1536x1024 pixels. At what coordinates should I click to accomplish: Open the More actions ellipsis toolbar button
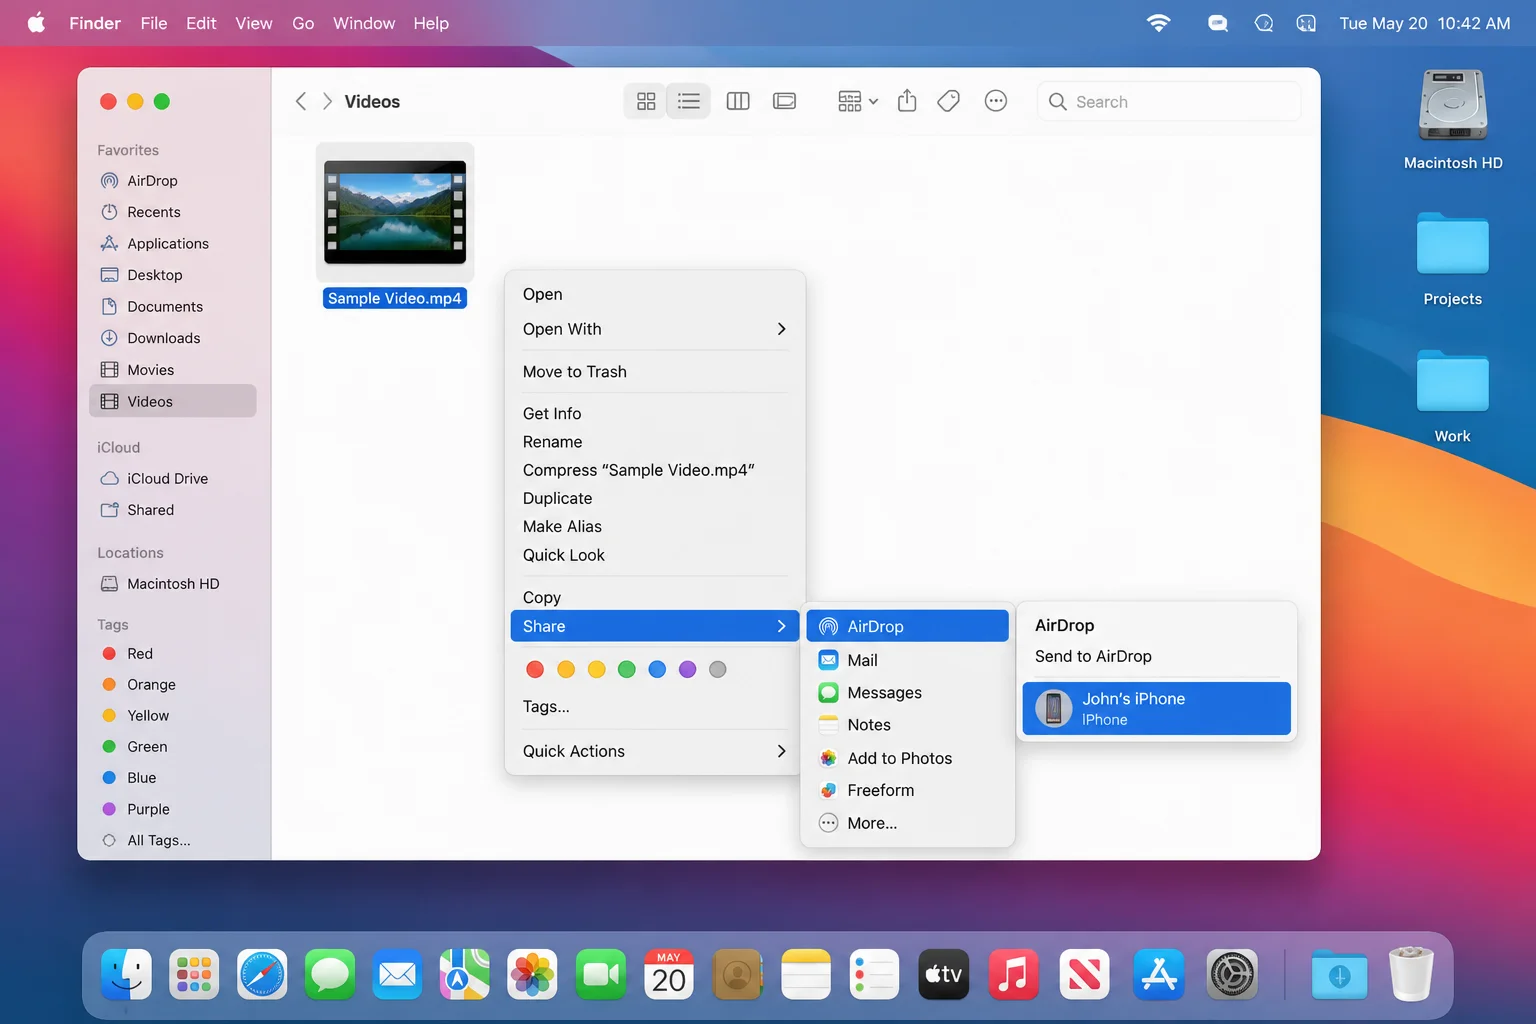[x=996, y=101]
